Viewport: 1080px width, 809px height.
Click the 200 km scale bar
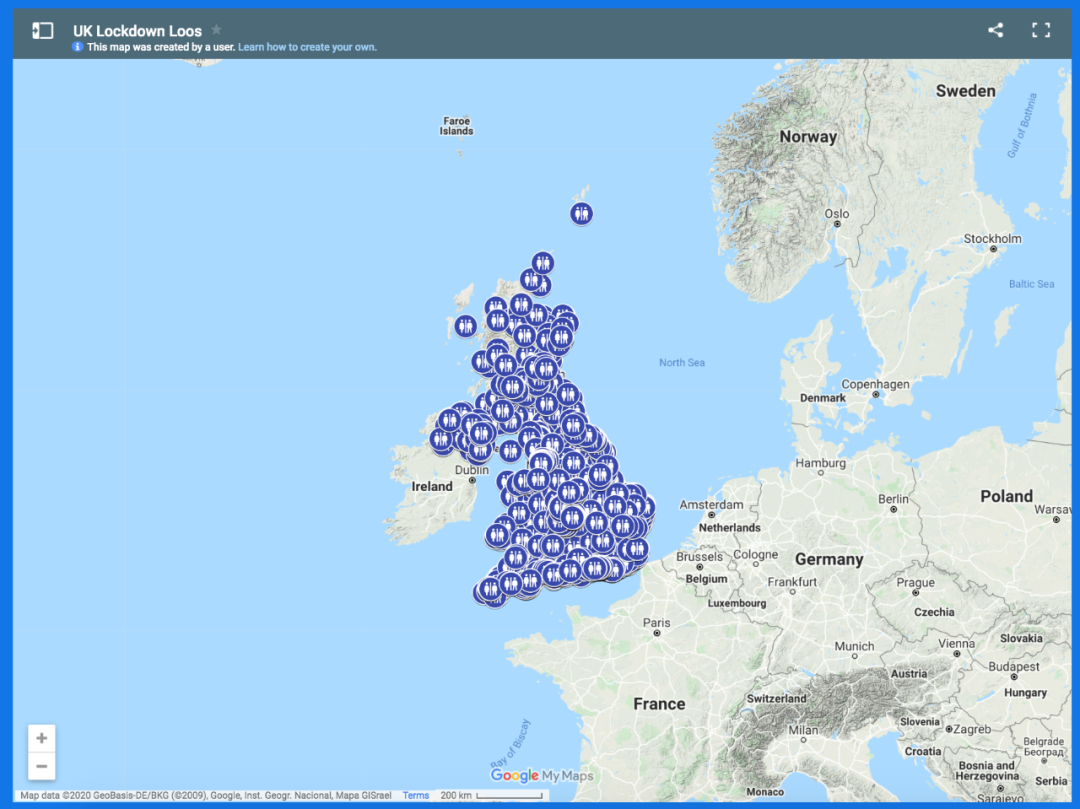click(492, 795)
